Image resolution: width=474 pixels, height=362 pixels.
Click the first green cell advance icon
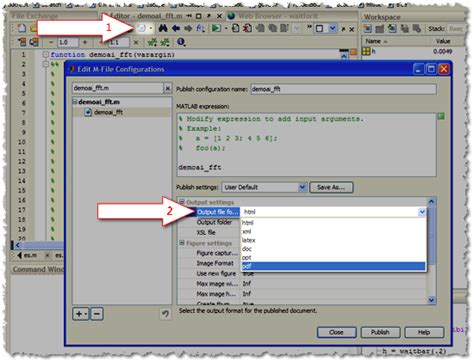click(x=152, y=42)
